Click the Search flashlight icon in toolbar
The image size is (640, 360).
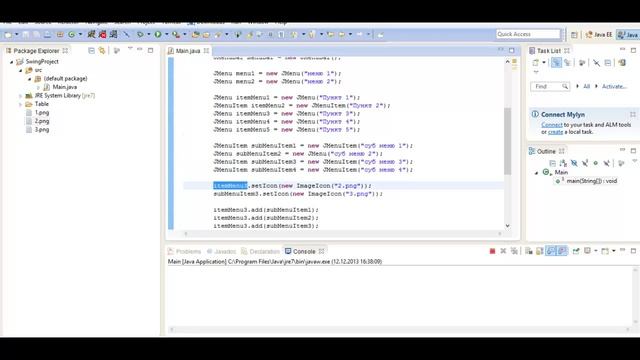click(218, 35)
